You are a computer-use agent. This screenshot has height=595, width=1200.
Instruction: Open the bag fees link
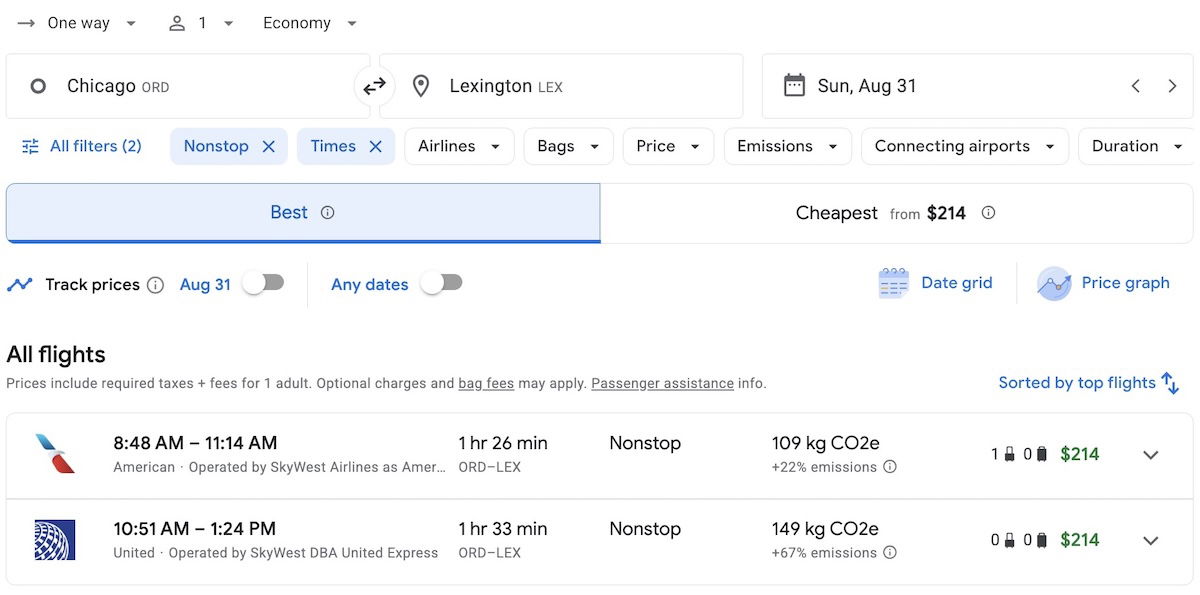pyautogui.click(x=486, y=383)
